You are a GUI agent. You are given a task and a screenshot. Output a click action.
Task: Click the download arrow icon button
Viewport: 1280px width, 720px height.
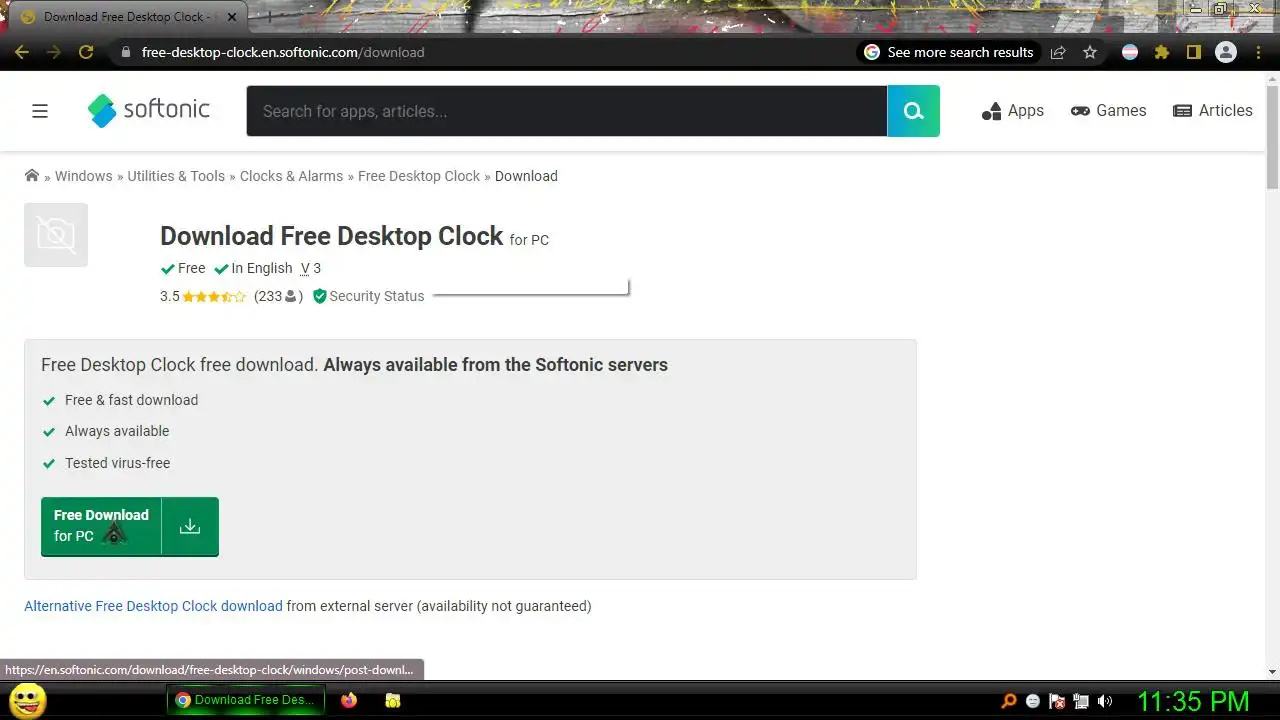[190, 526]
